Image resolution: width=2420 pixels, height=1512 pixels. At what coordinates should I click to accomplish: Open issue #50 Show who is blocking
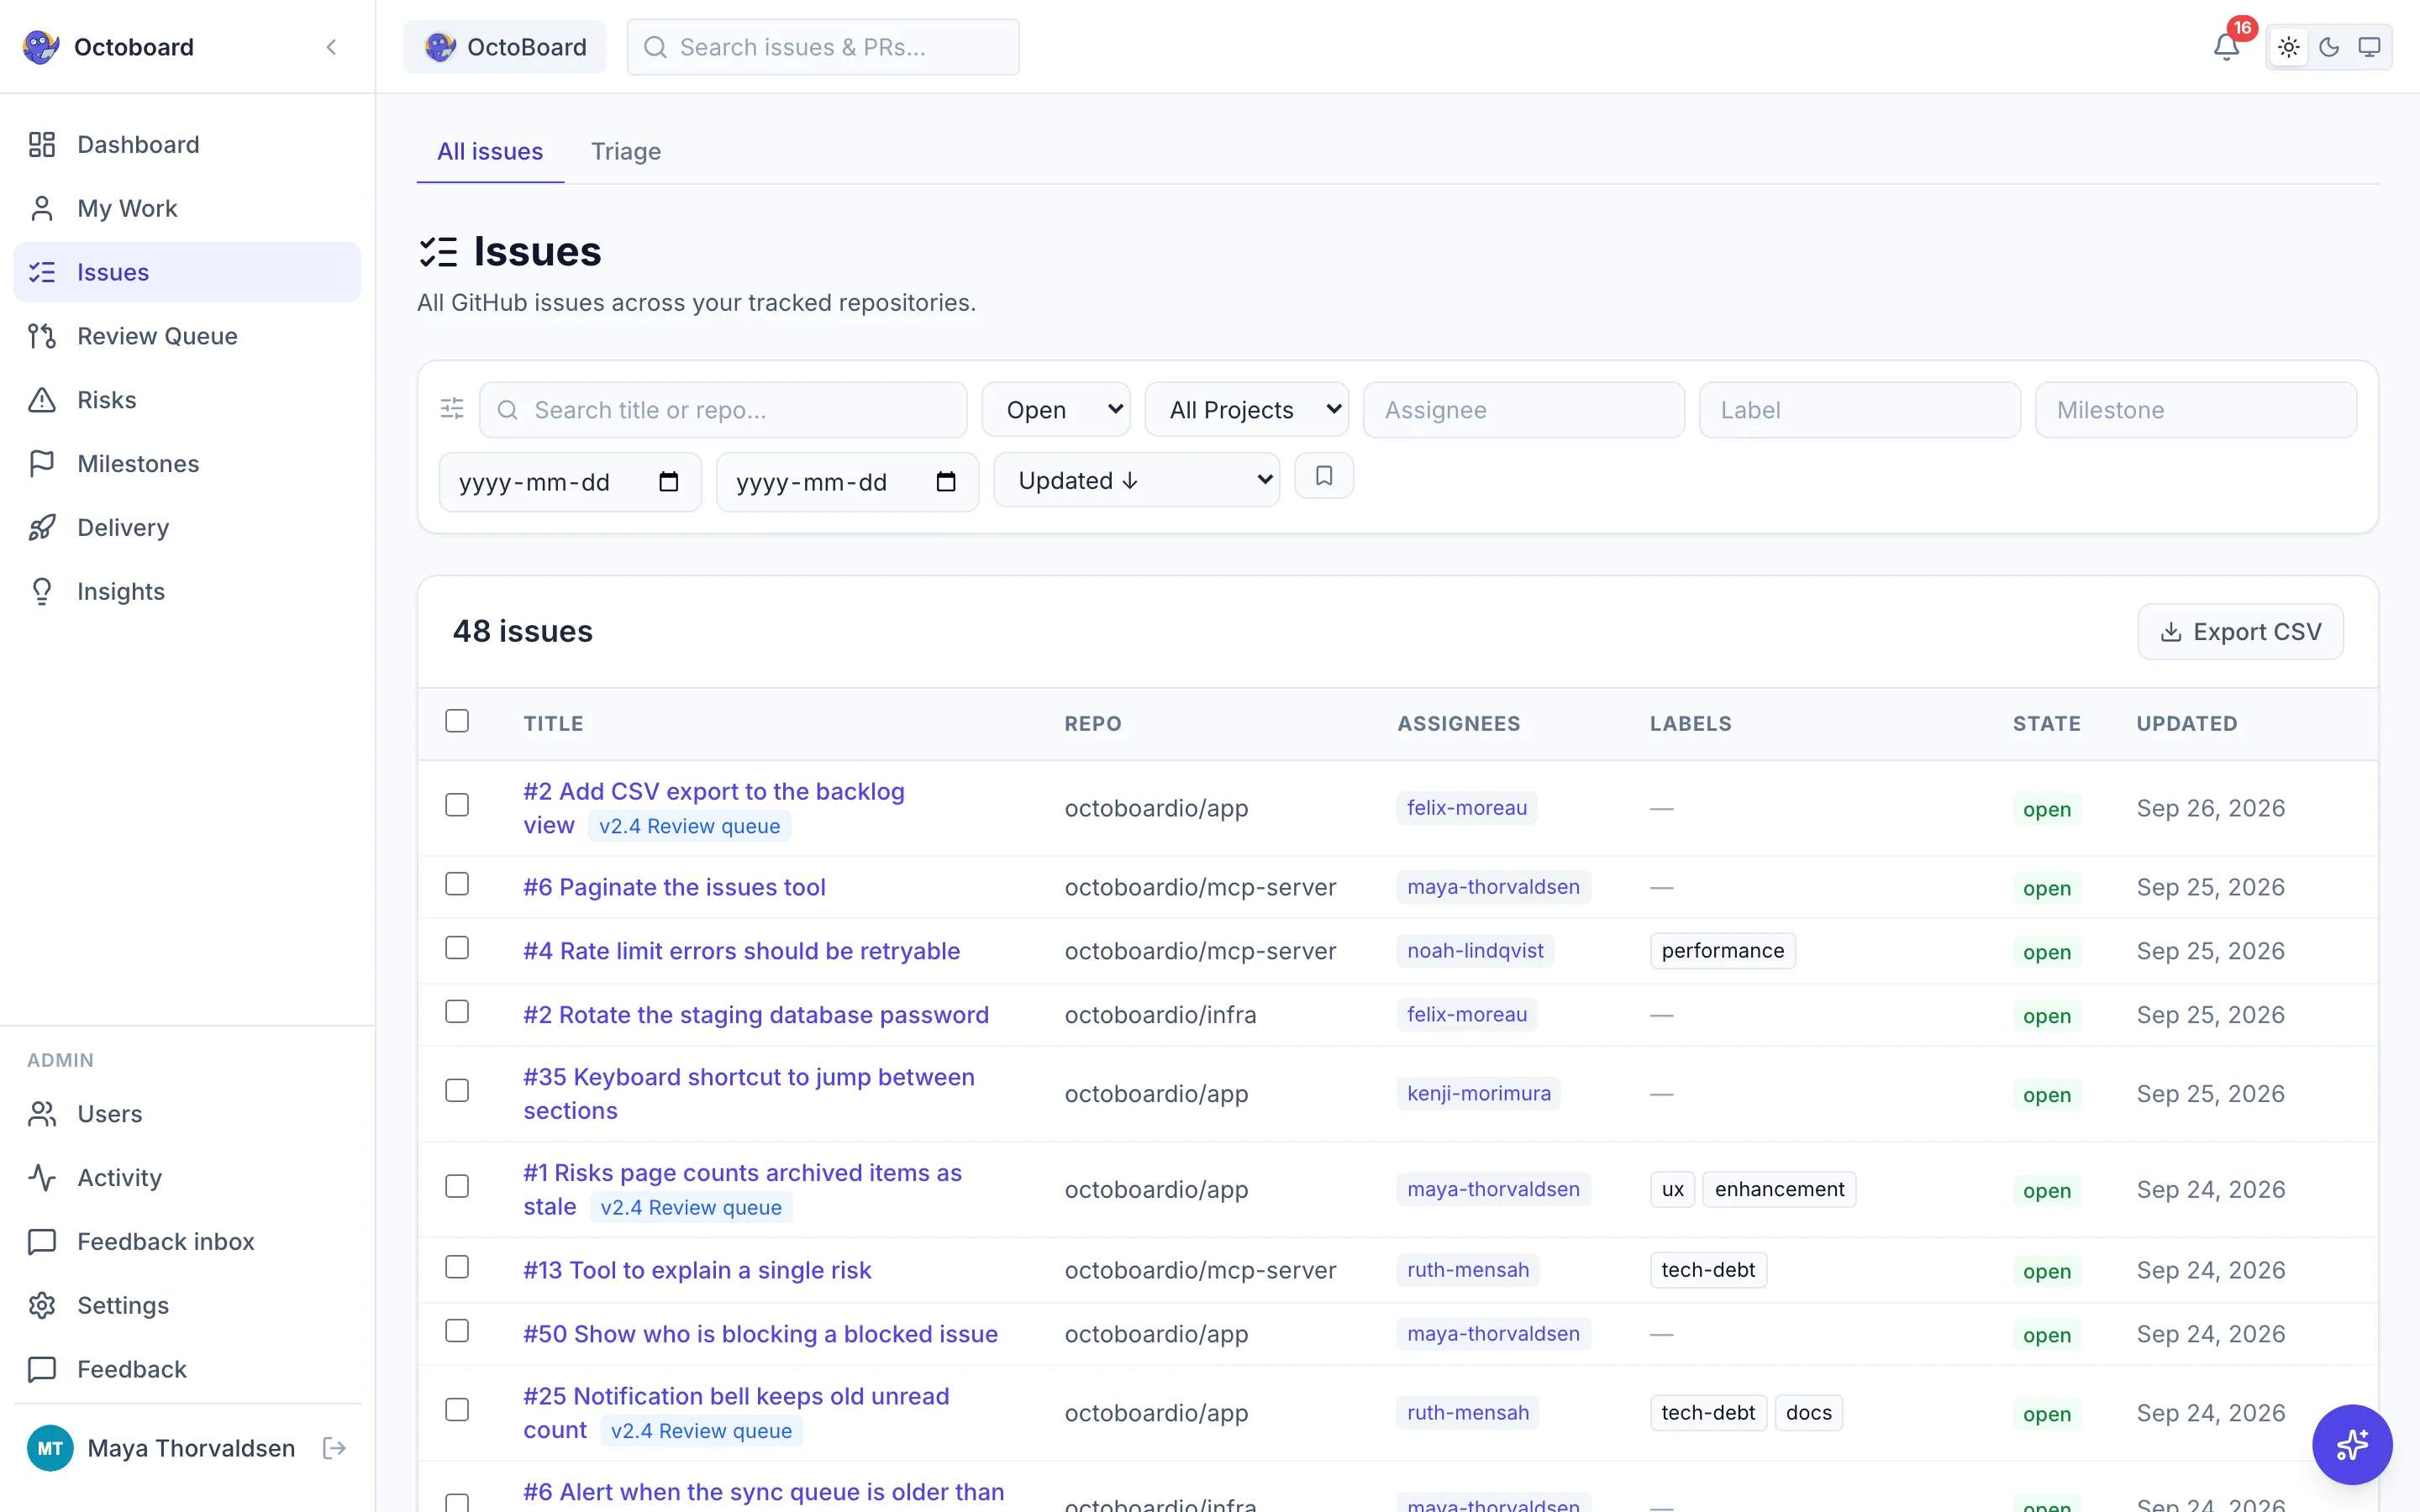(760, 1334)
